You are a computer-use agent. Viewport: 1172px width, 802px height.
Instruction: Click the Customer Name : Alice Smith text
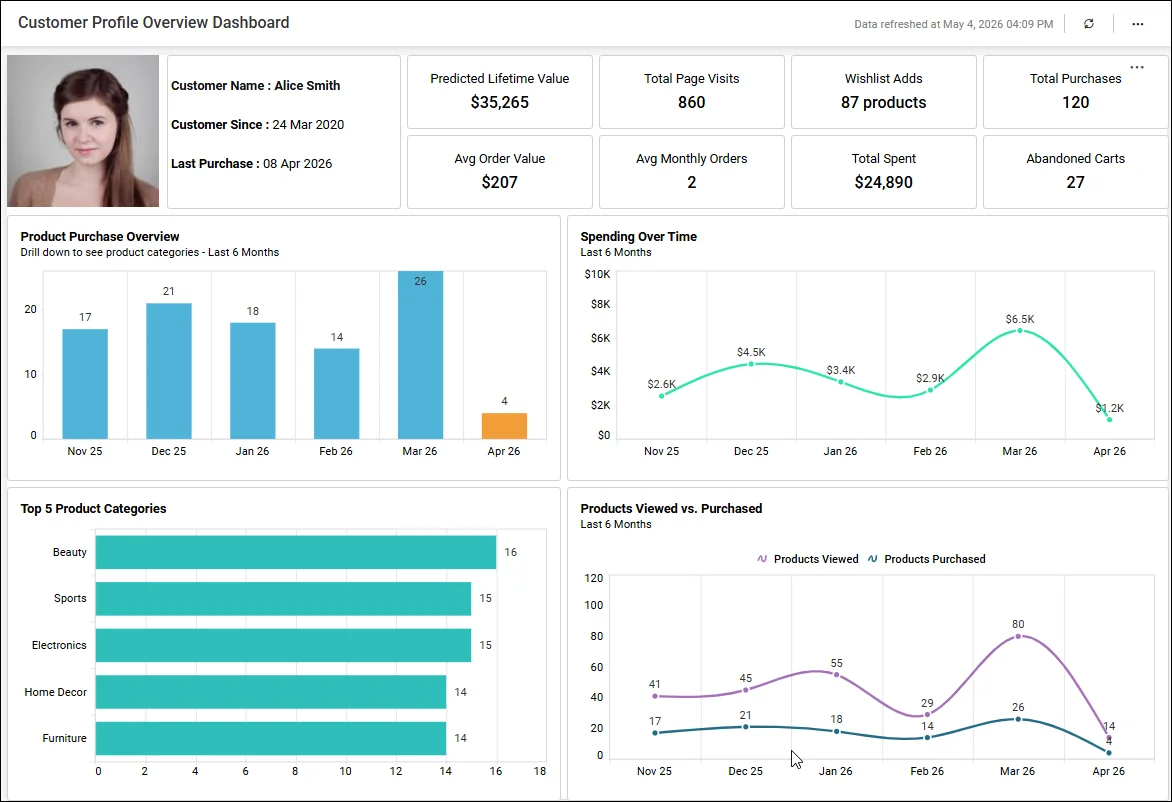256,86
